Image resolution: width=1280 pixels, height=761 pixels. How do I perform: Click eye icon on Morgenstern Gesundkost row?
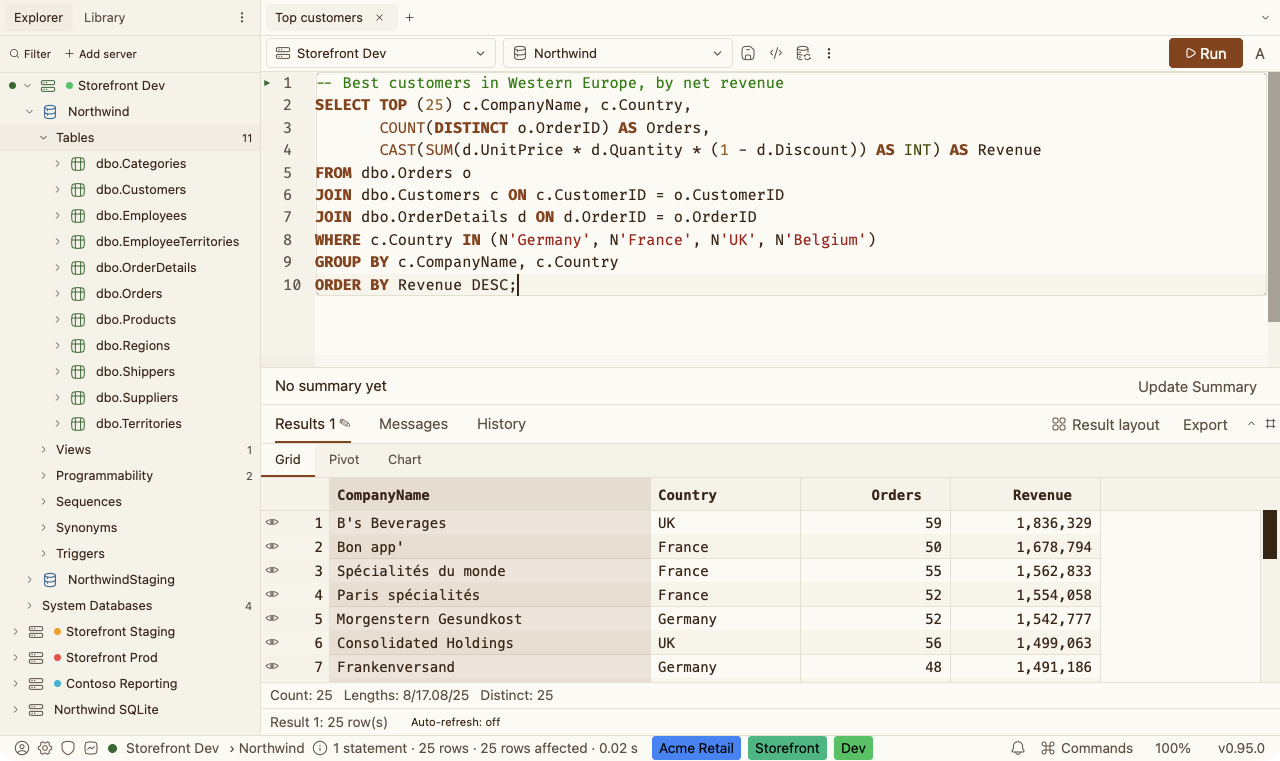coord(271,618)
